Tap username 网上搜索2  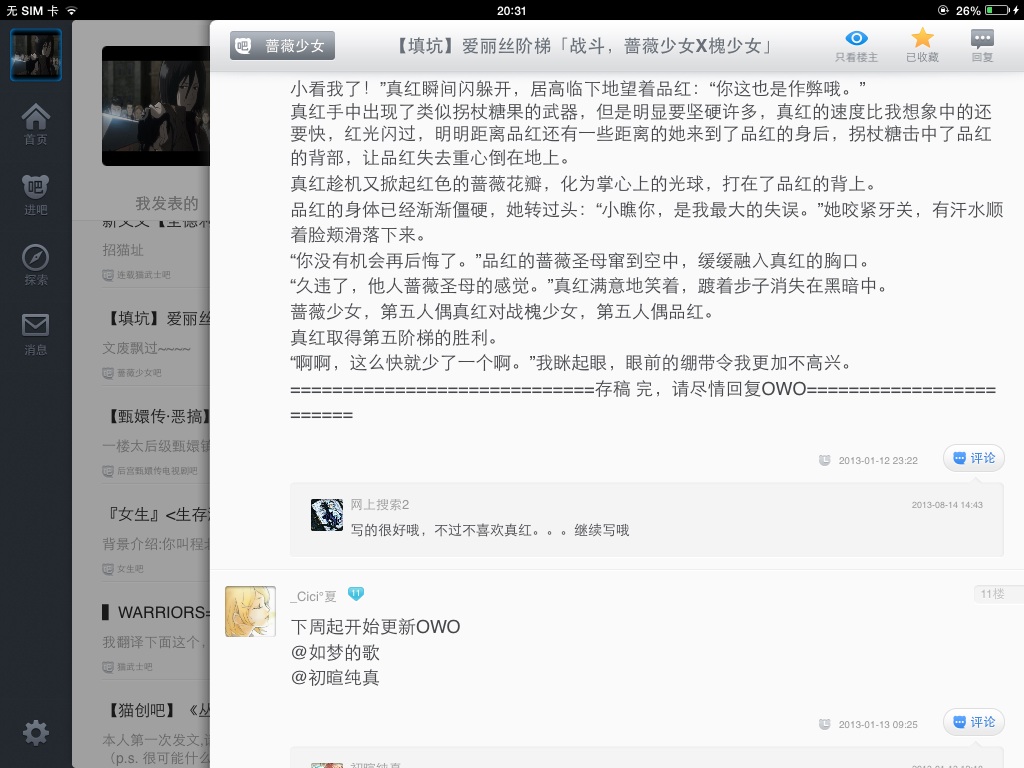point(379,505)
